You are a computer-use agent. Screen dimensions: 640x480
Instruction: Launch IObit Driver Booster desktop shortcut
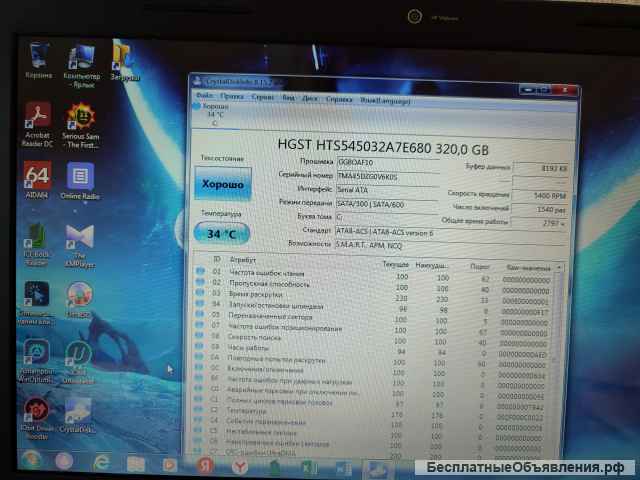tap(36, 417)
